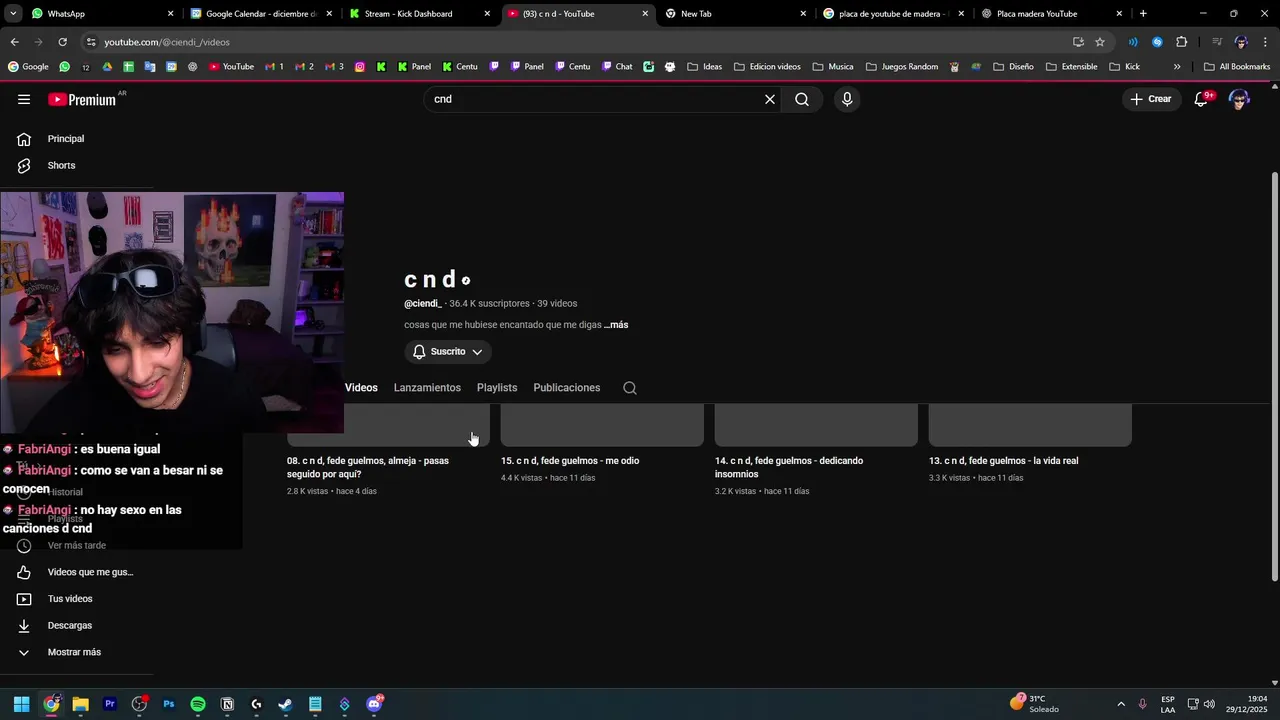The width and height of the screenshot is (1280, 720).
Task: Open Steam from the taskbar
Action: (x=286, y=704)
